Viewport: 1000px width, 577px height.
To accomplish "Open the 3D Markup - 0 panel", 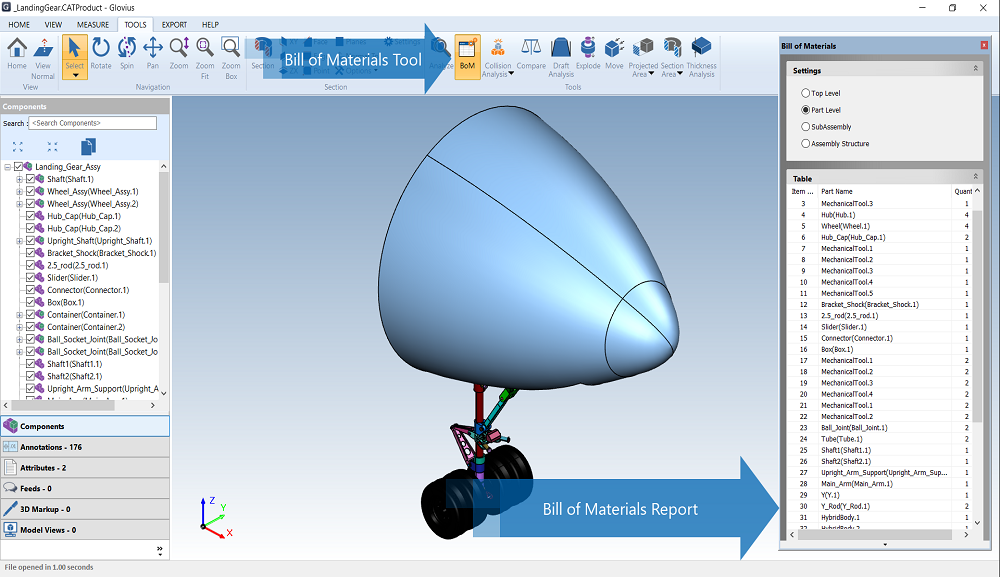I will (85, 509).
